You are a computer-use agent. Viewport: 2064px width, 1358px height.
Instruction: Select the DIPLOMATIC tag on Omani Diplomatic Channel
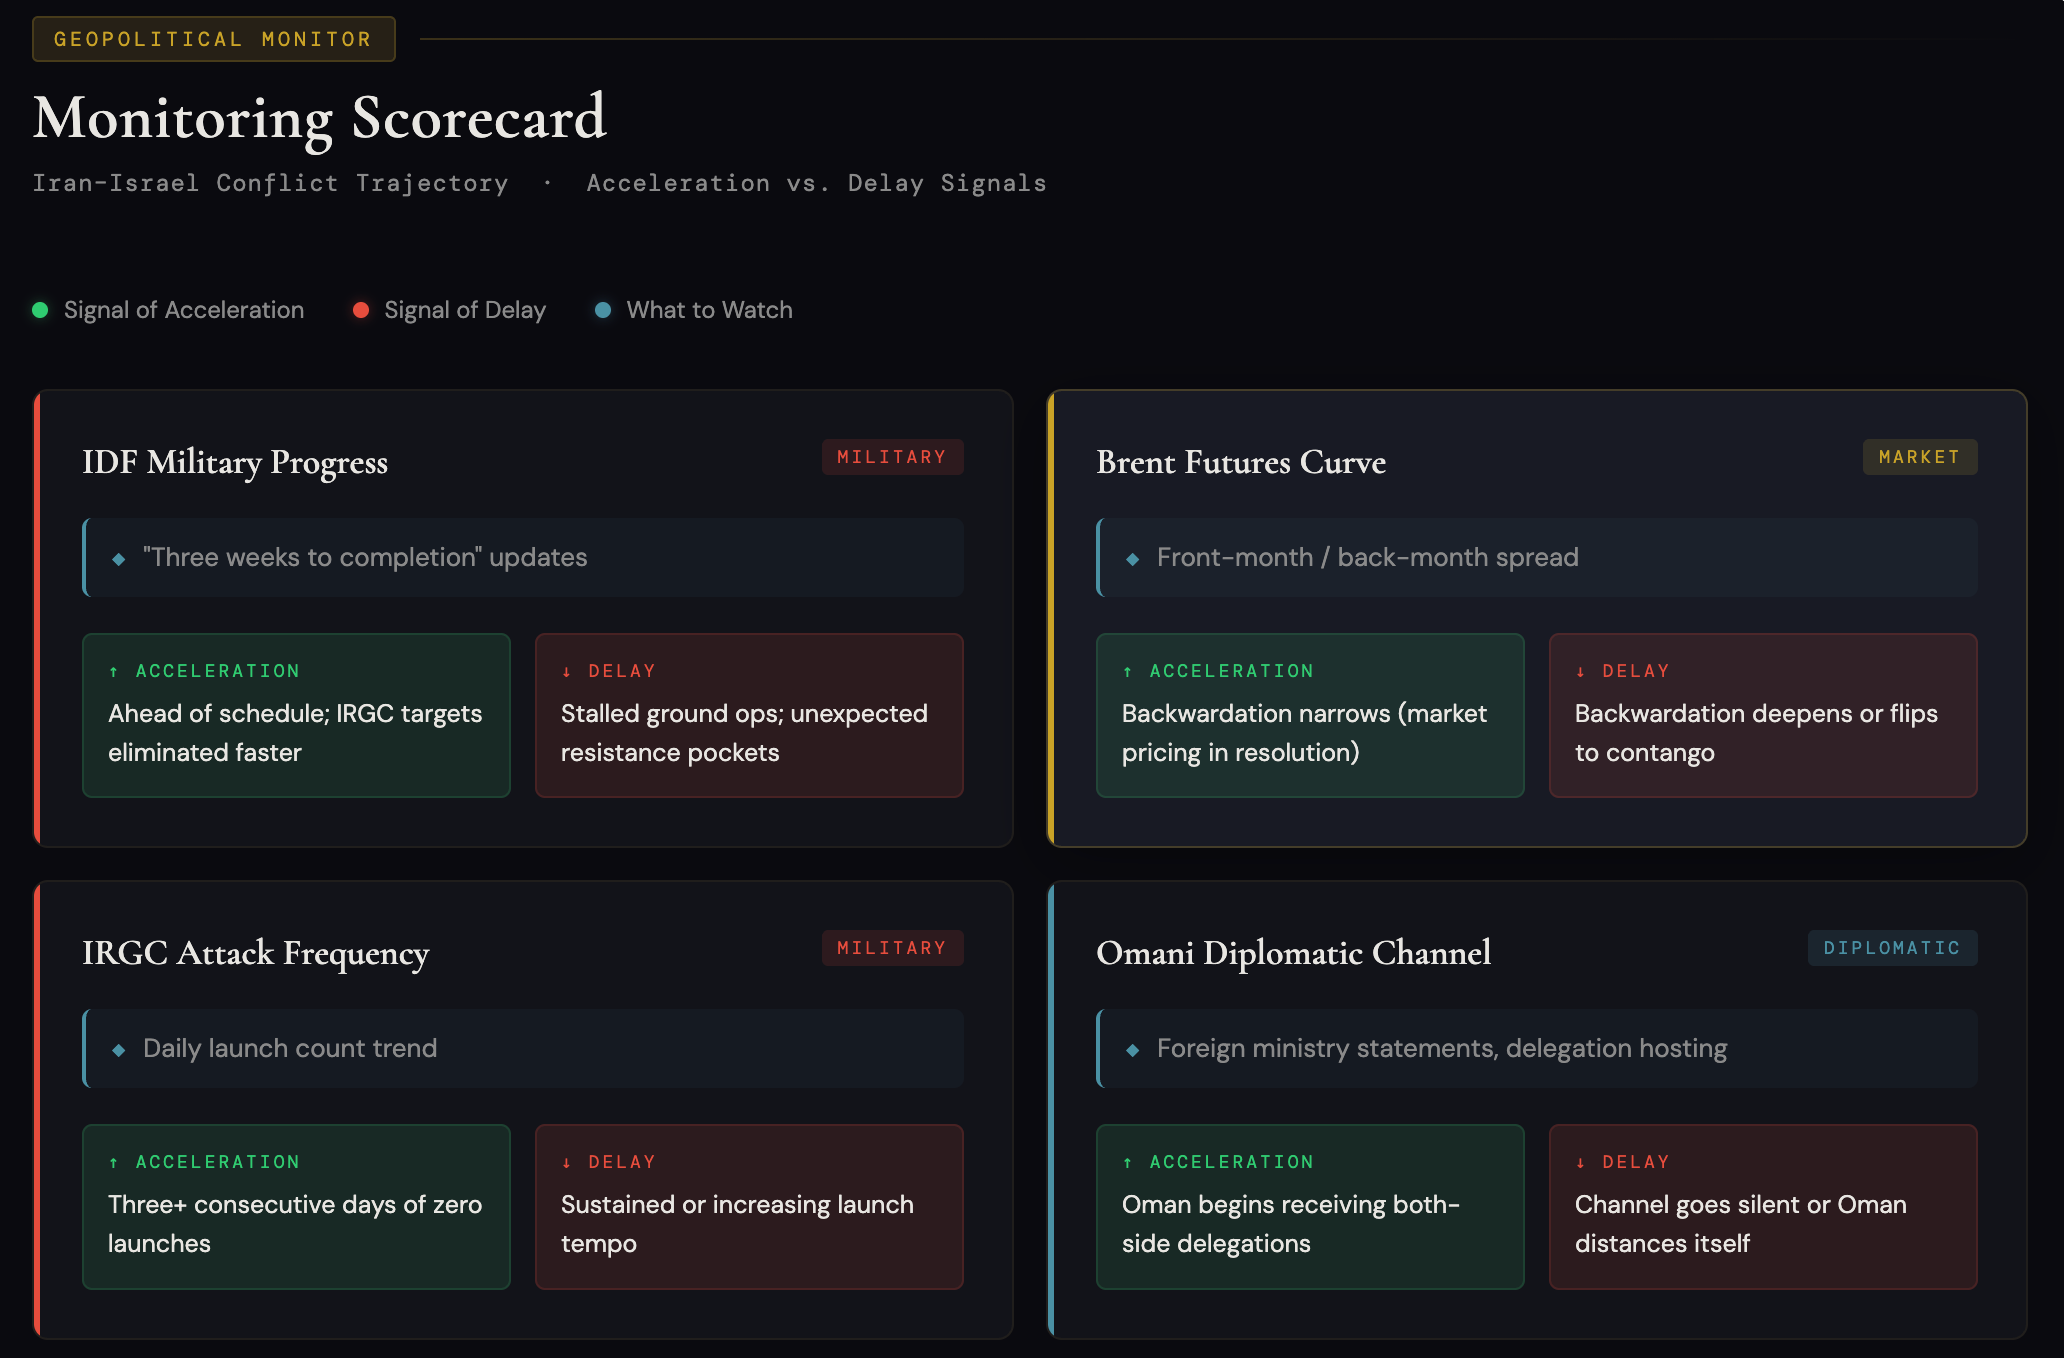(x=1892, y=948)
